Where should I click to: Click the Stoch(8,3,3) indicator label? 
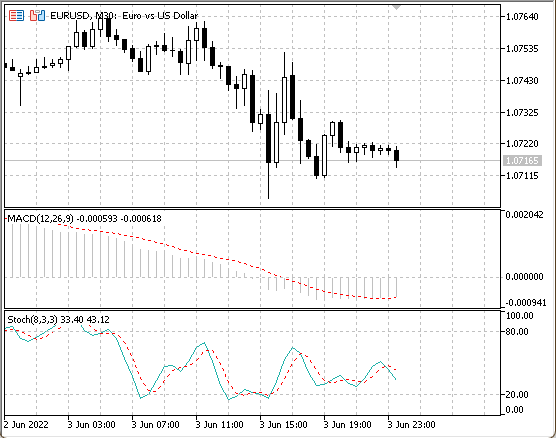pos(32,320)
